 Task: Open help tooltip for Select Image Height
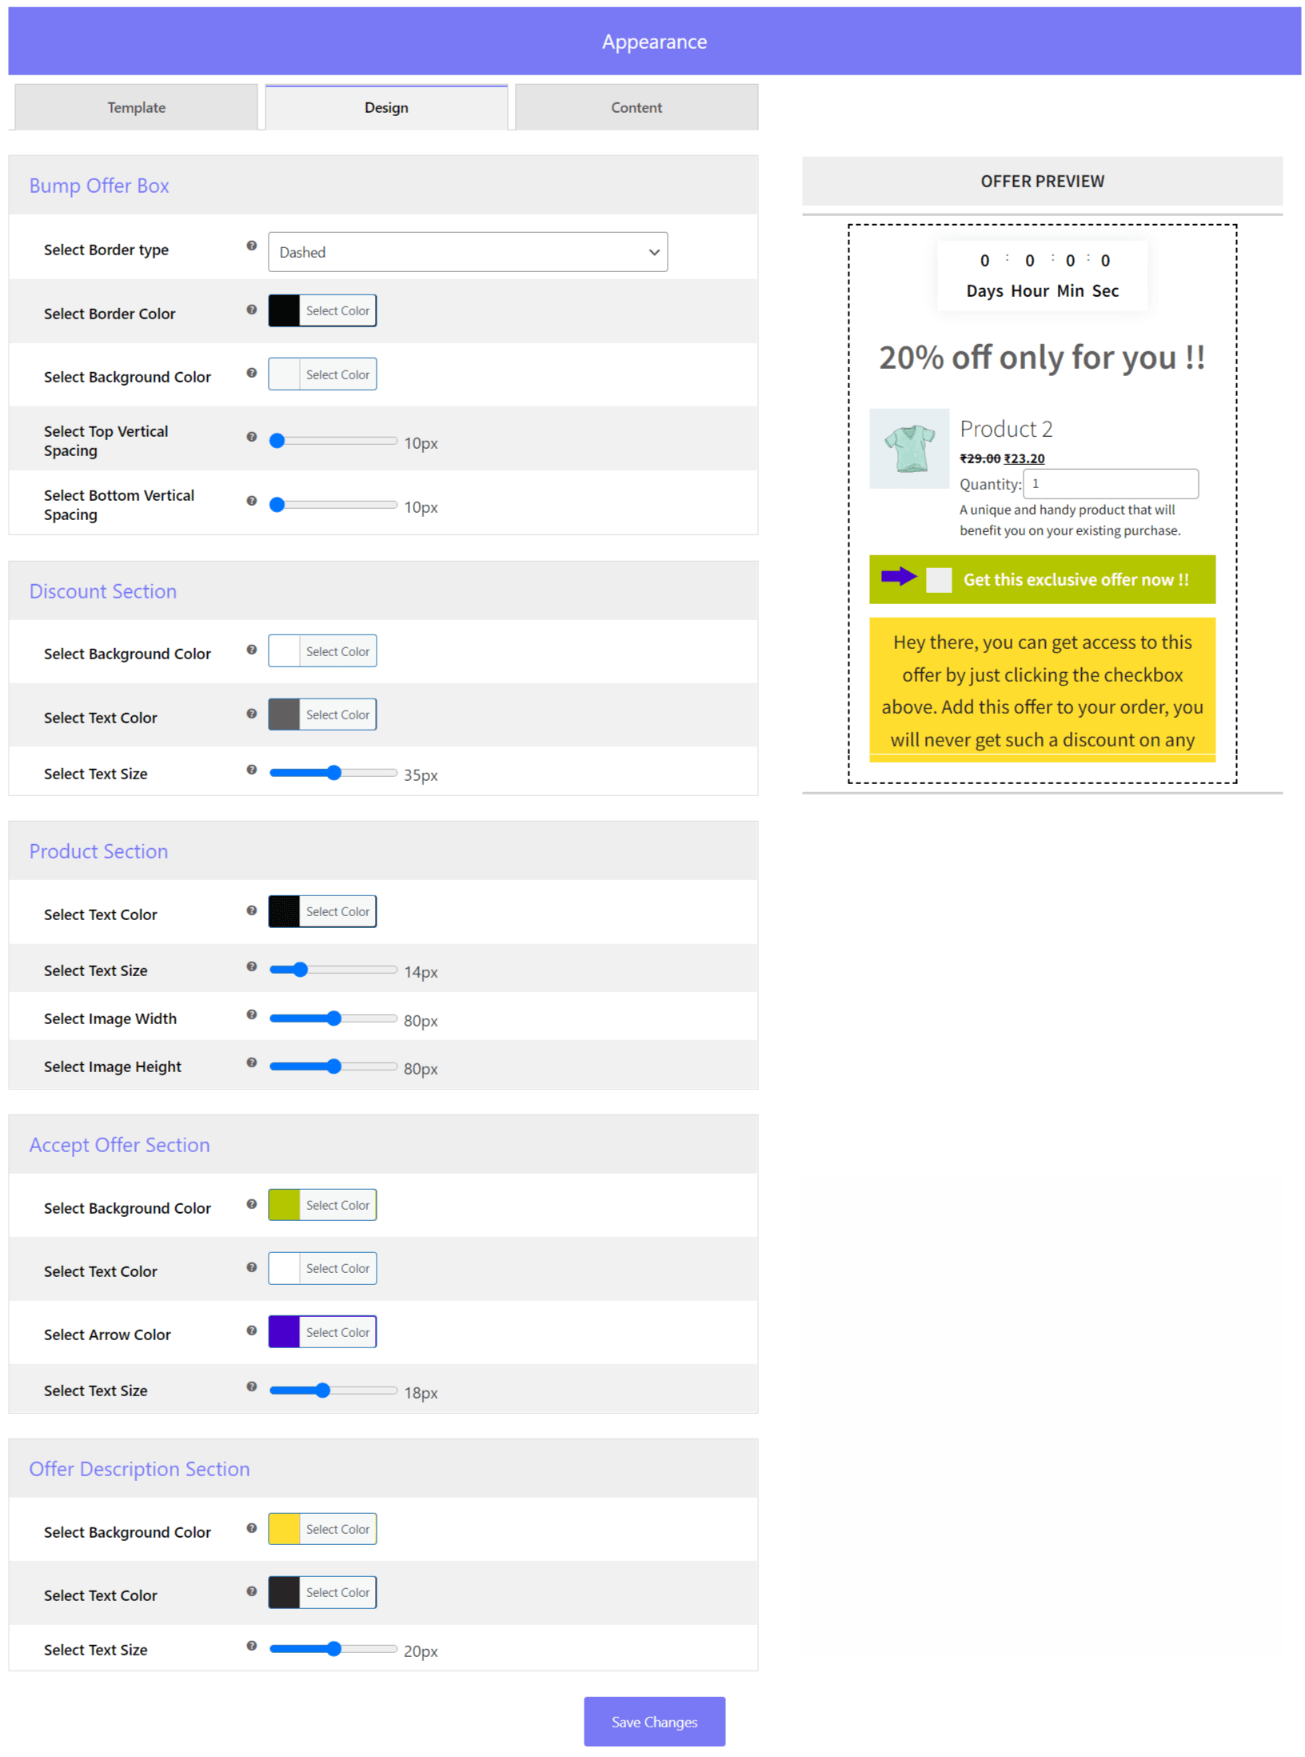(252, 1063)
